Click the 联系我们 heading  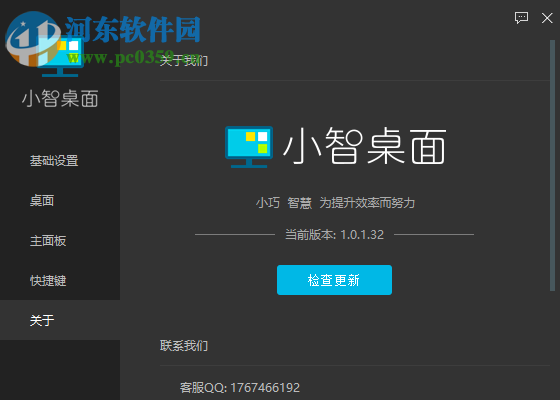[x=184, y=345]
